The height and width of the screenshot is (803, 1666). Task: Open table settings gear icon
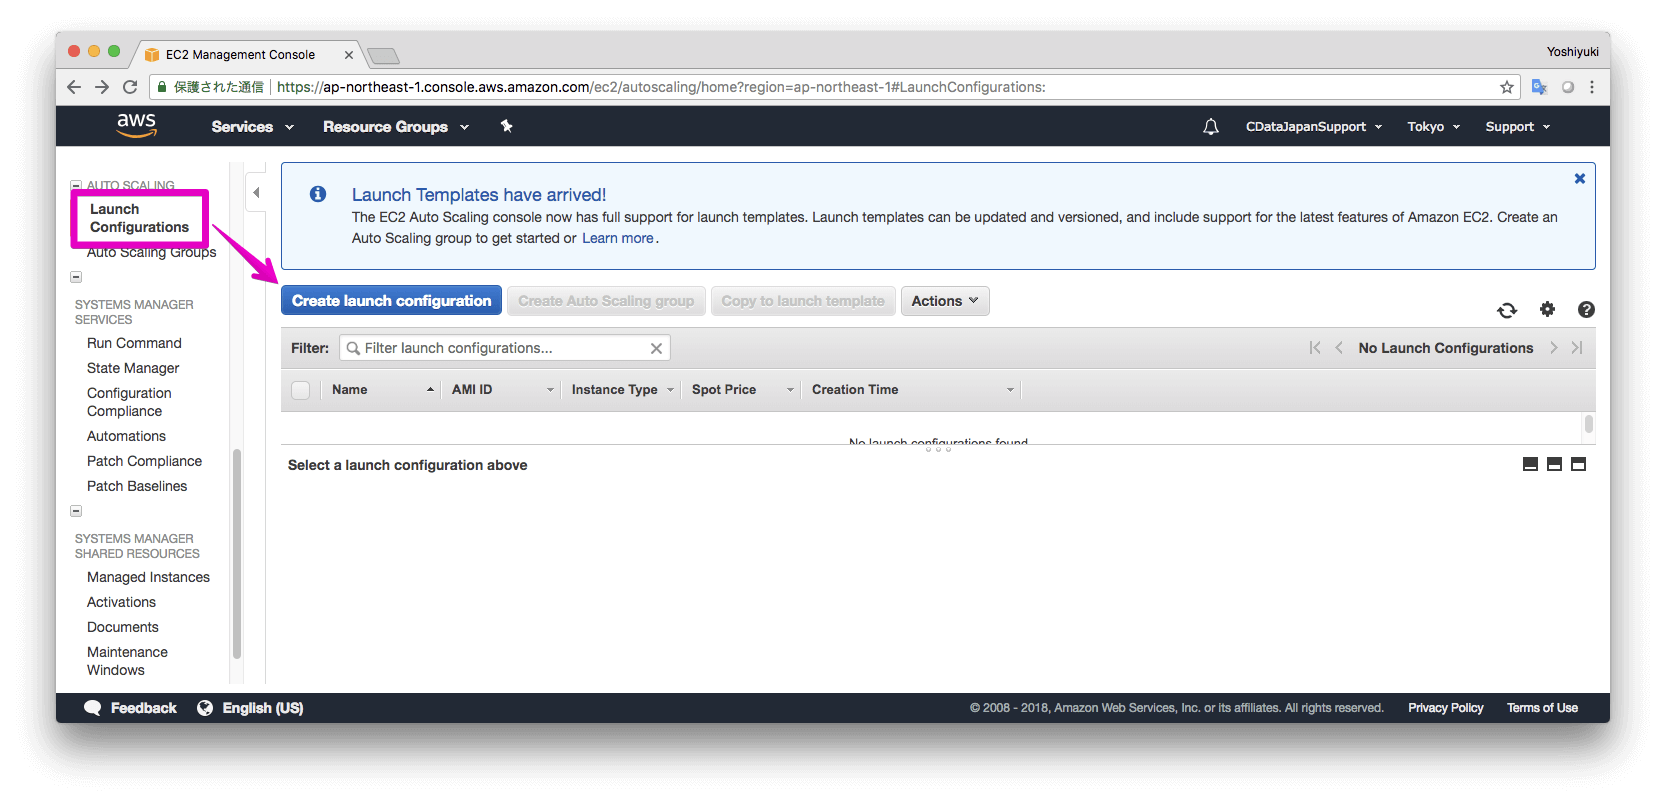(1547, 309)
